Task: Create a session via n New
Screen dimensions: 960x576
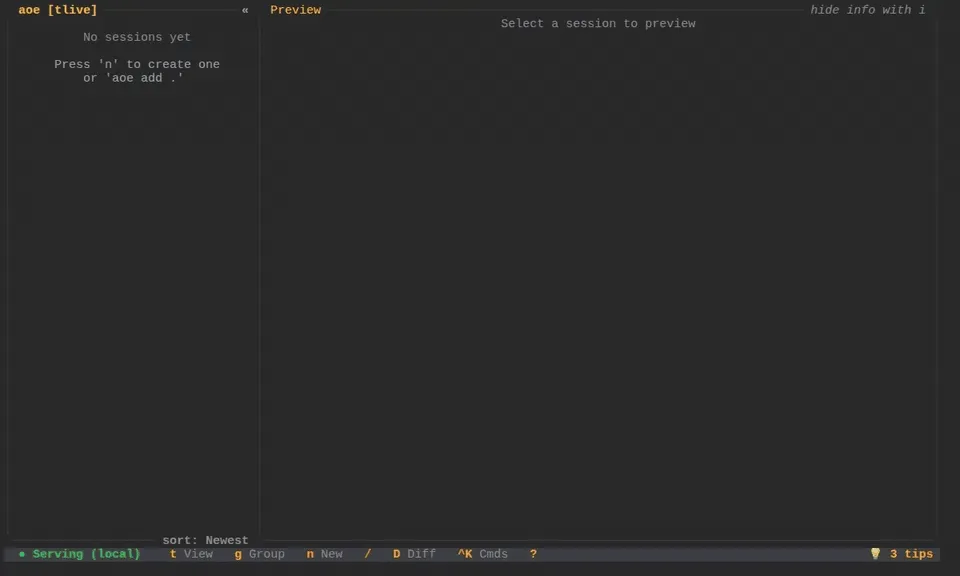Action: [x=324, y=554]
